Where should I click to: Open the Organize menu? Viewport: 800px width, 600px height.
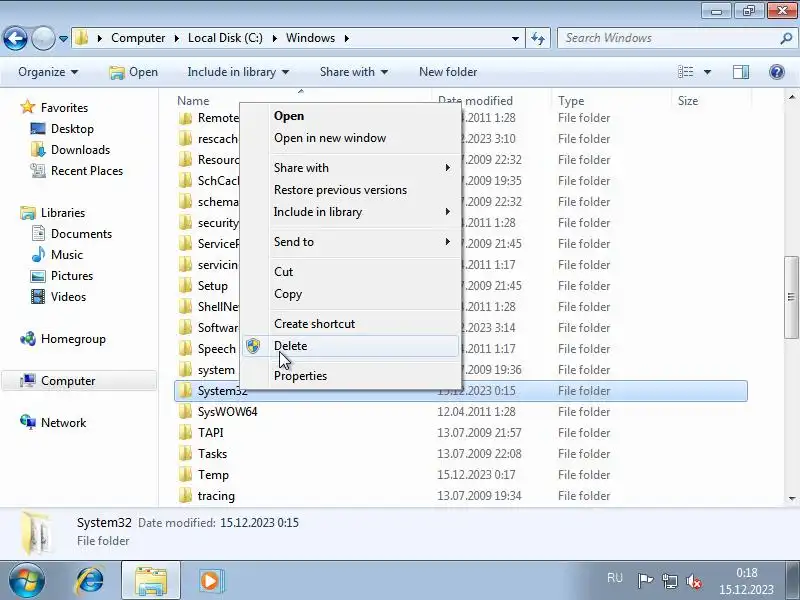[48, 72]
